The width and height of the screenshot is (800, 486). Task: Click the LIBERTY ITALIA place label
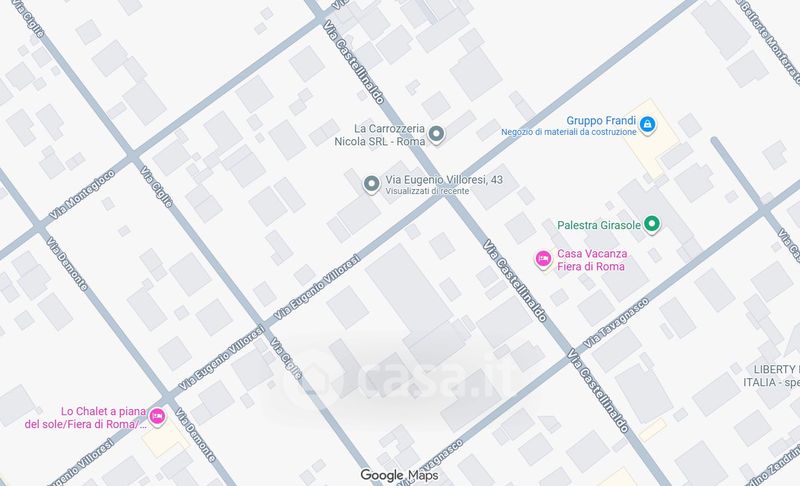[771, 376]
